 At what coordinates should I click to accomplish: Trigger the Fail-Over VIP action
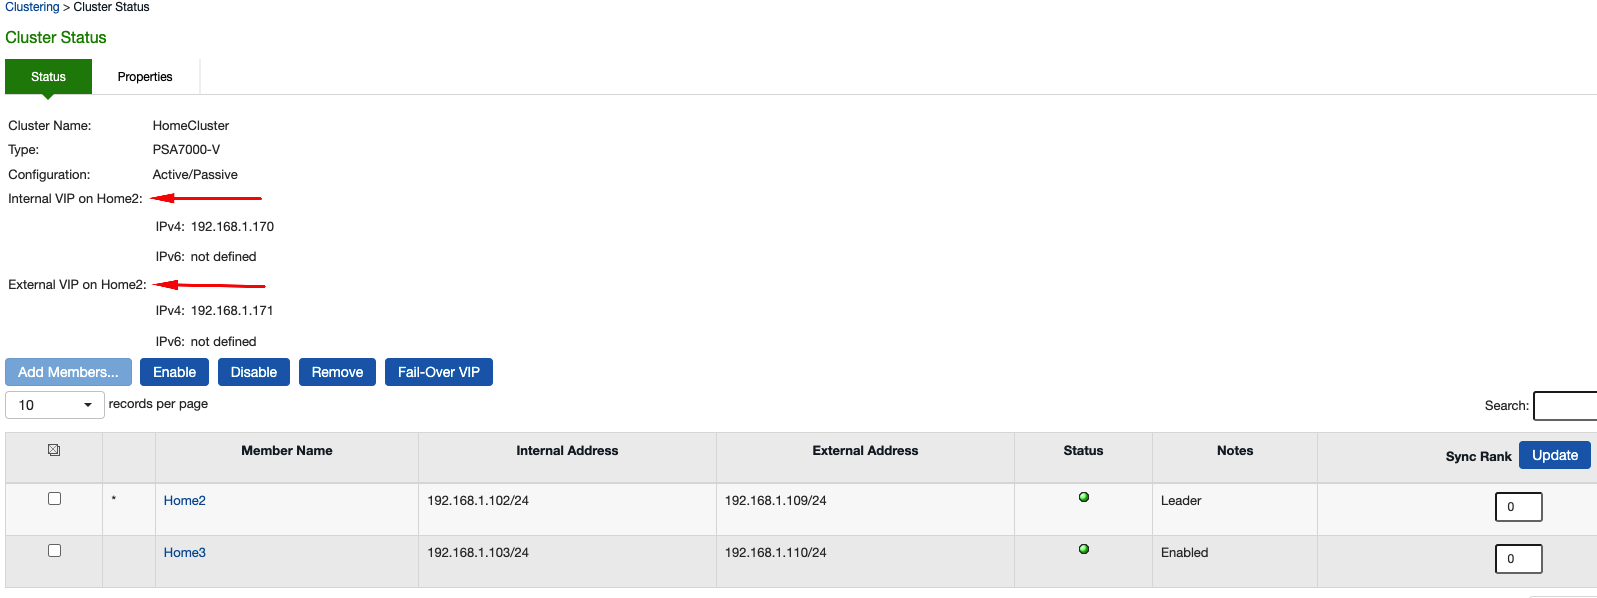point(438,371)
